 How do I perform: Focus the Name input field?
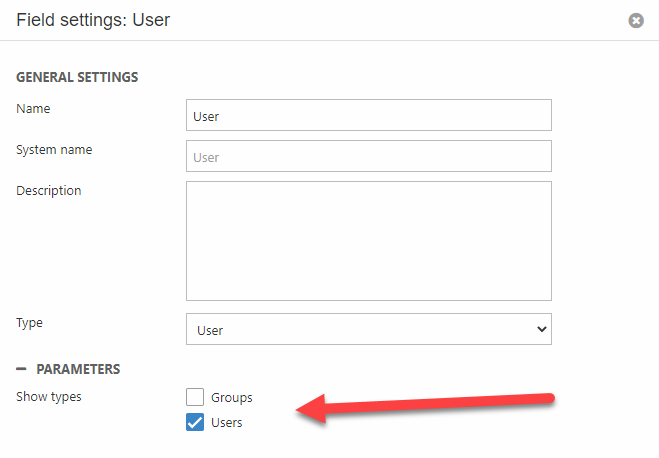(x=368, y=115)
